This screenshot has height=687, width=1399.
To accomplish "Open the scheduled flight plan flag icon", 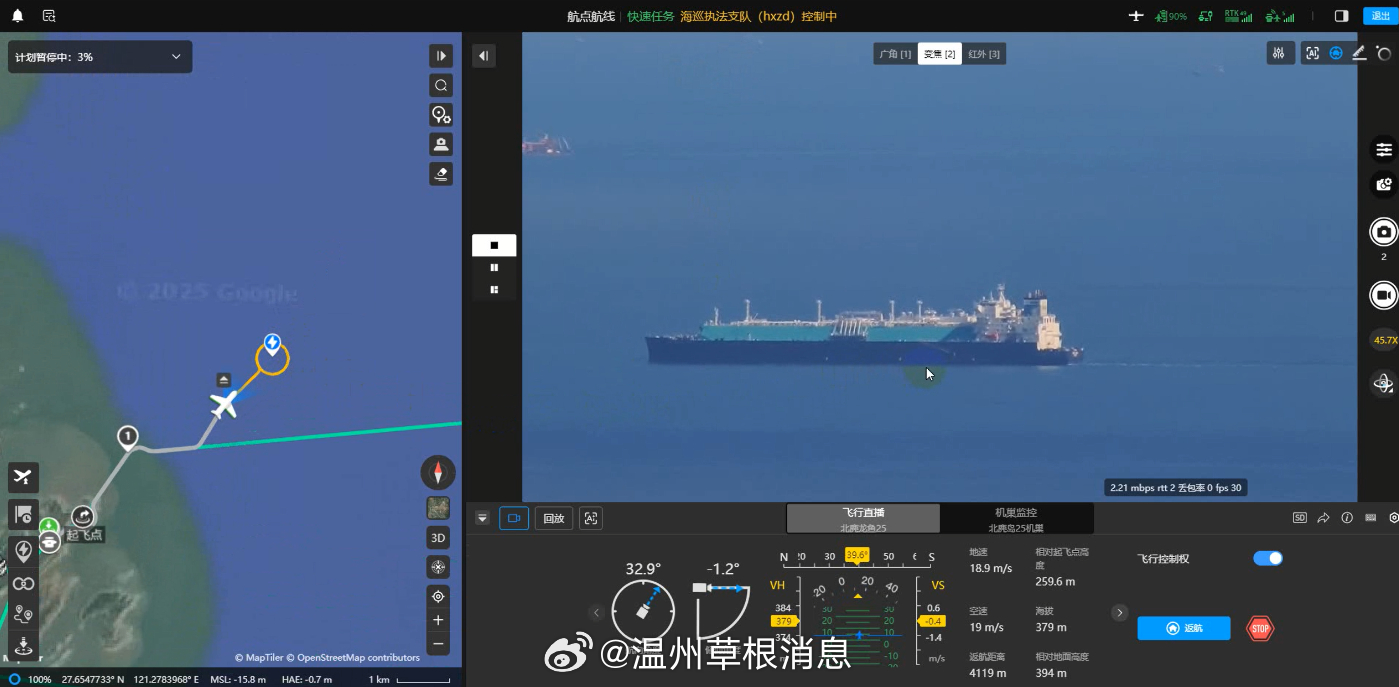I will 23,515.
